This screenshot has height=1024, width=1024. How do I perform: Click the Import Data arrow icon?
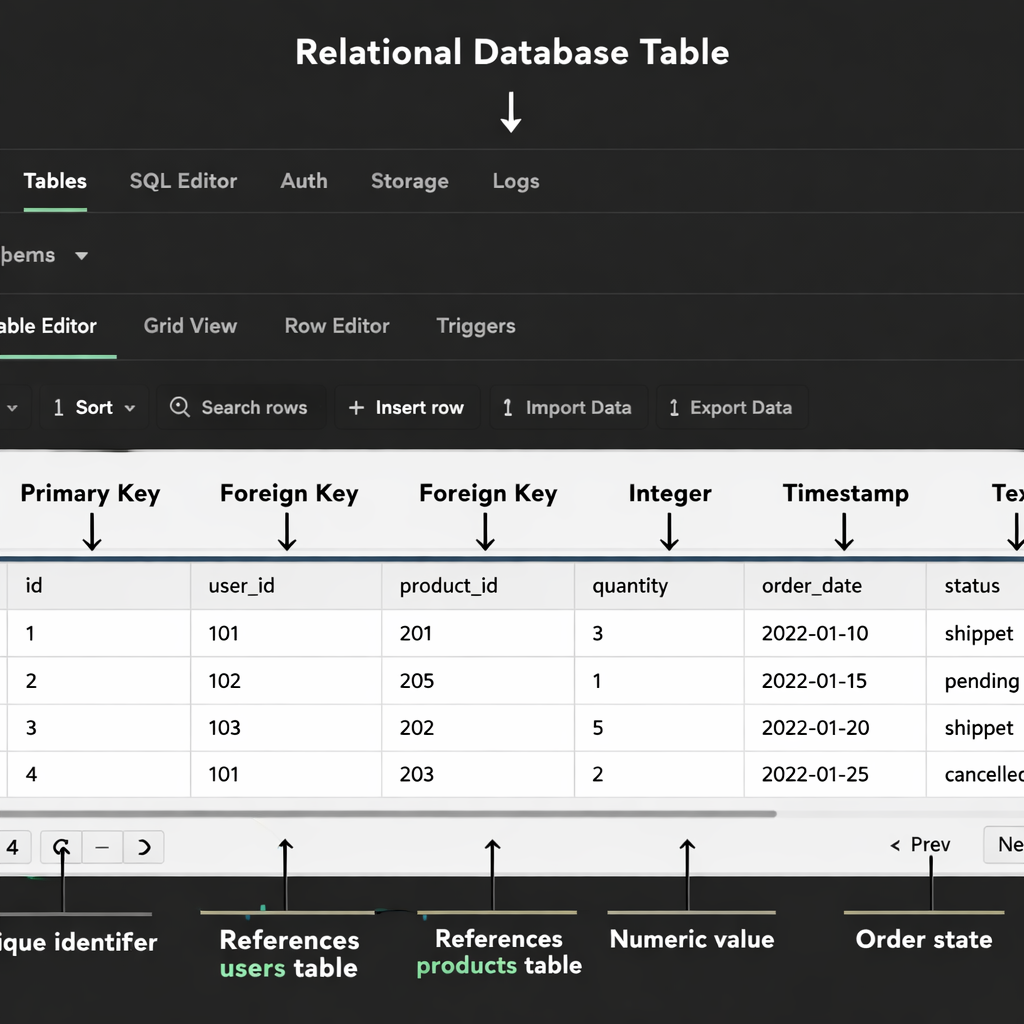coord(508,408)
